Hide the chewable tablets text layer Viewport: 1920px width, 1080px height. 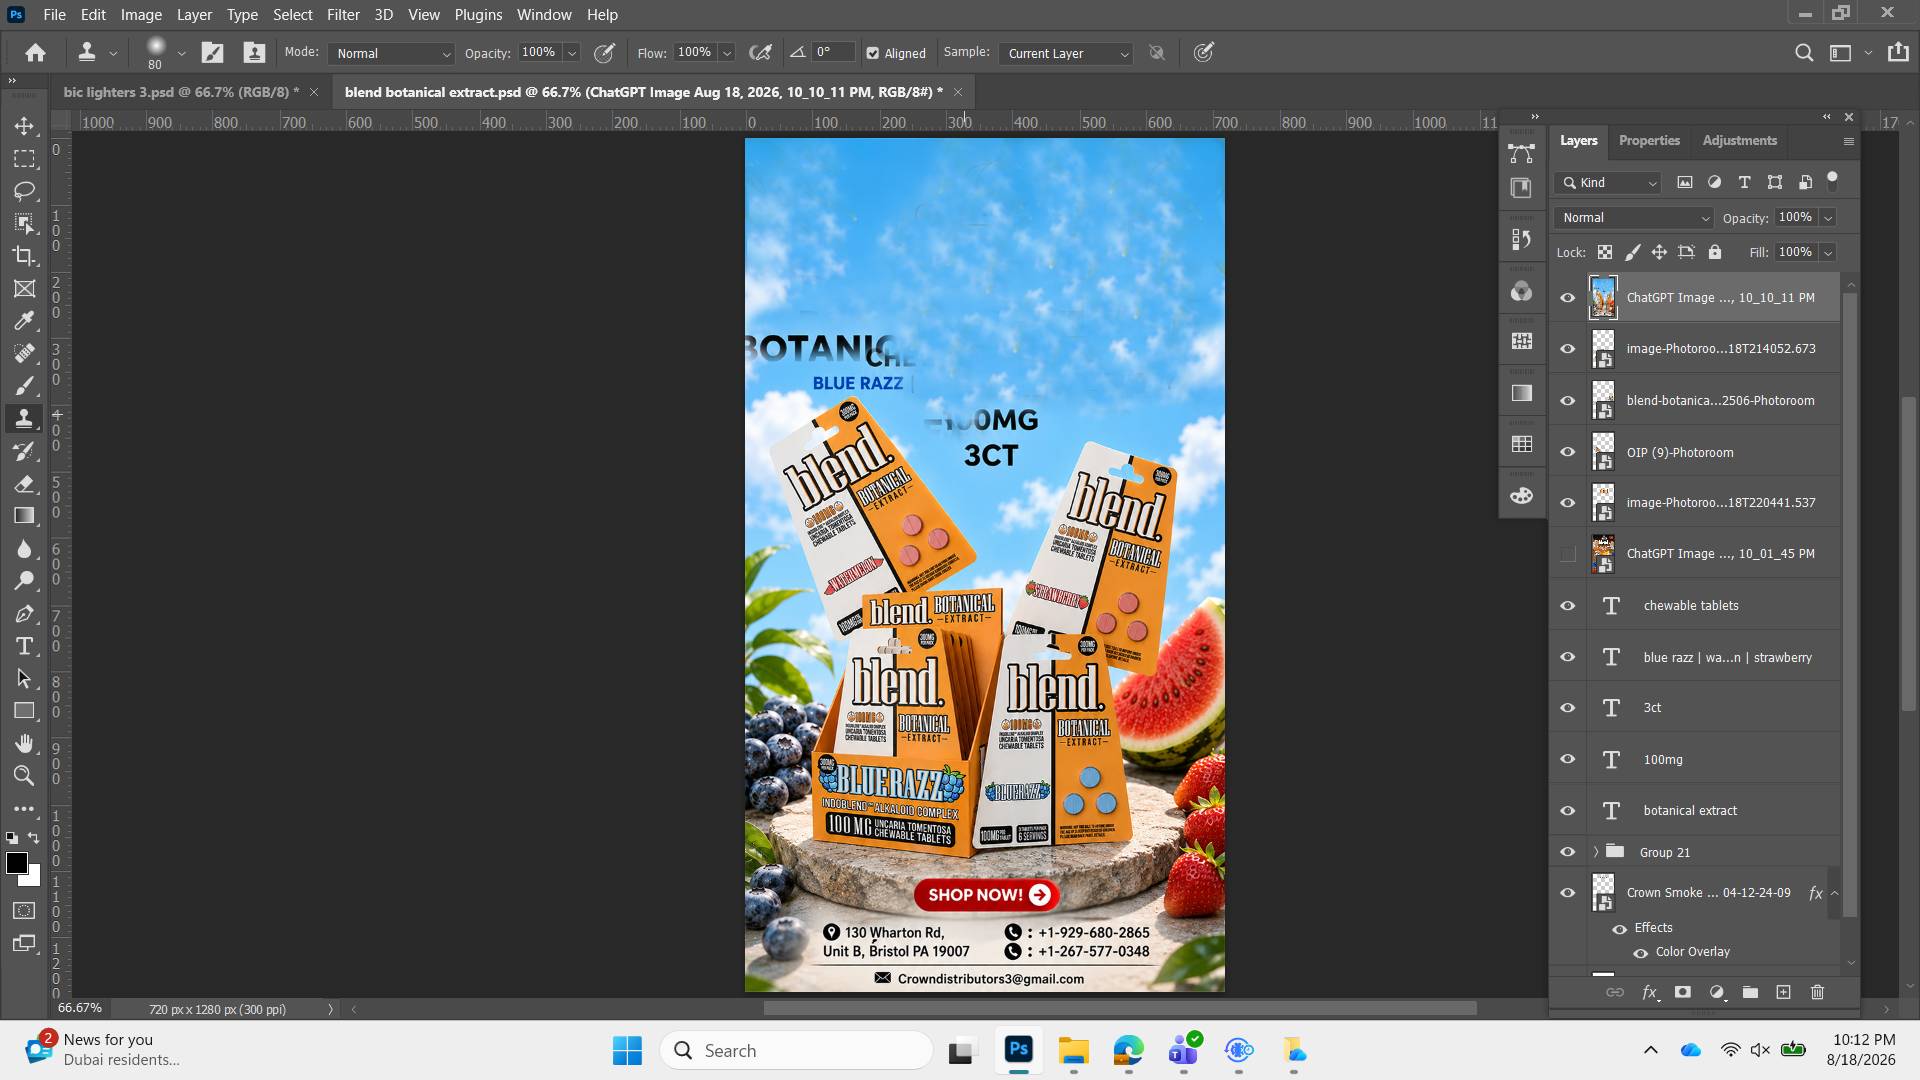coord(1567,606)
